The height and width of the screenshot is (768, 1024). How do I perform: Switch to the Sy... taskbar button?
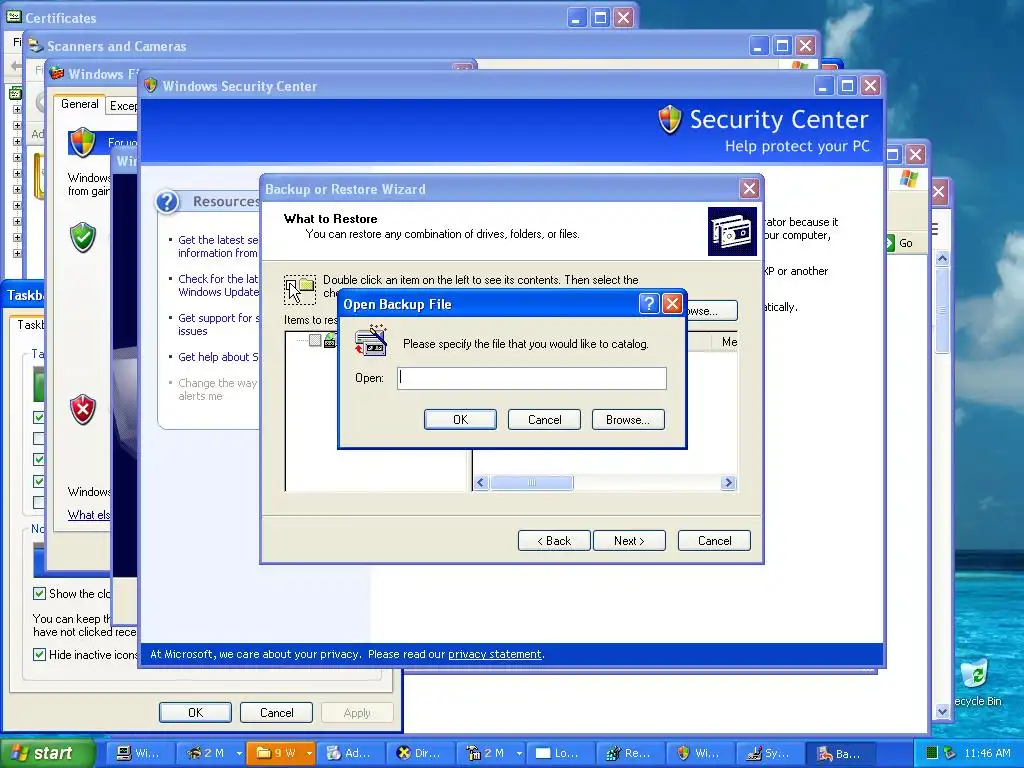coord(769,753)
